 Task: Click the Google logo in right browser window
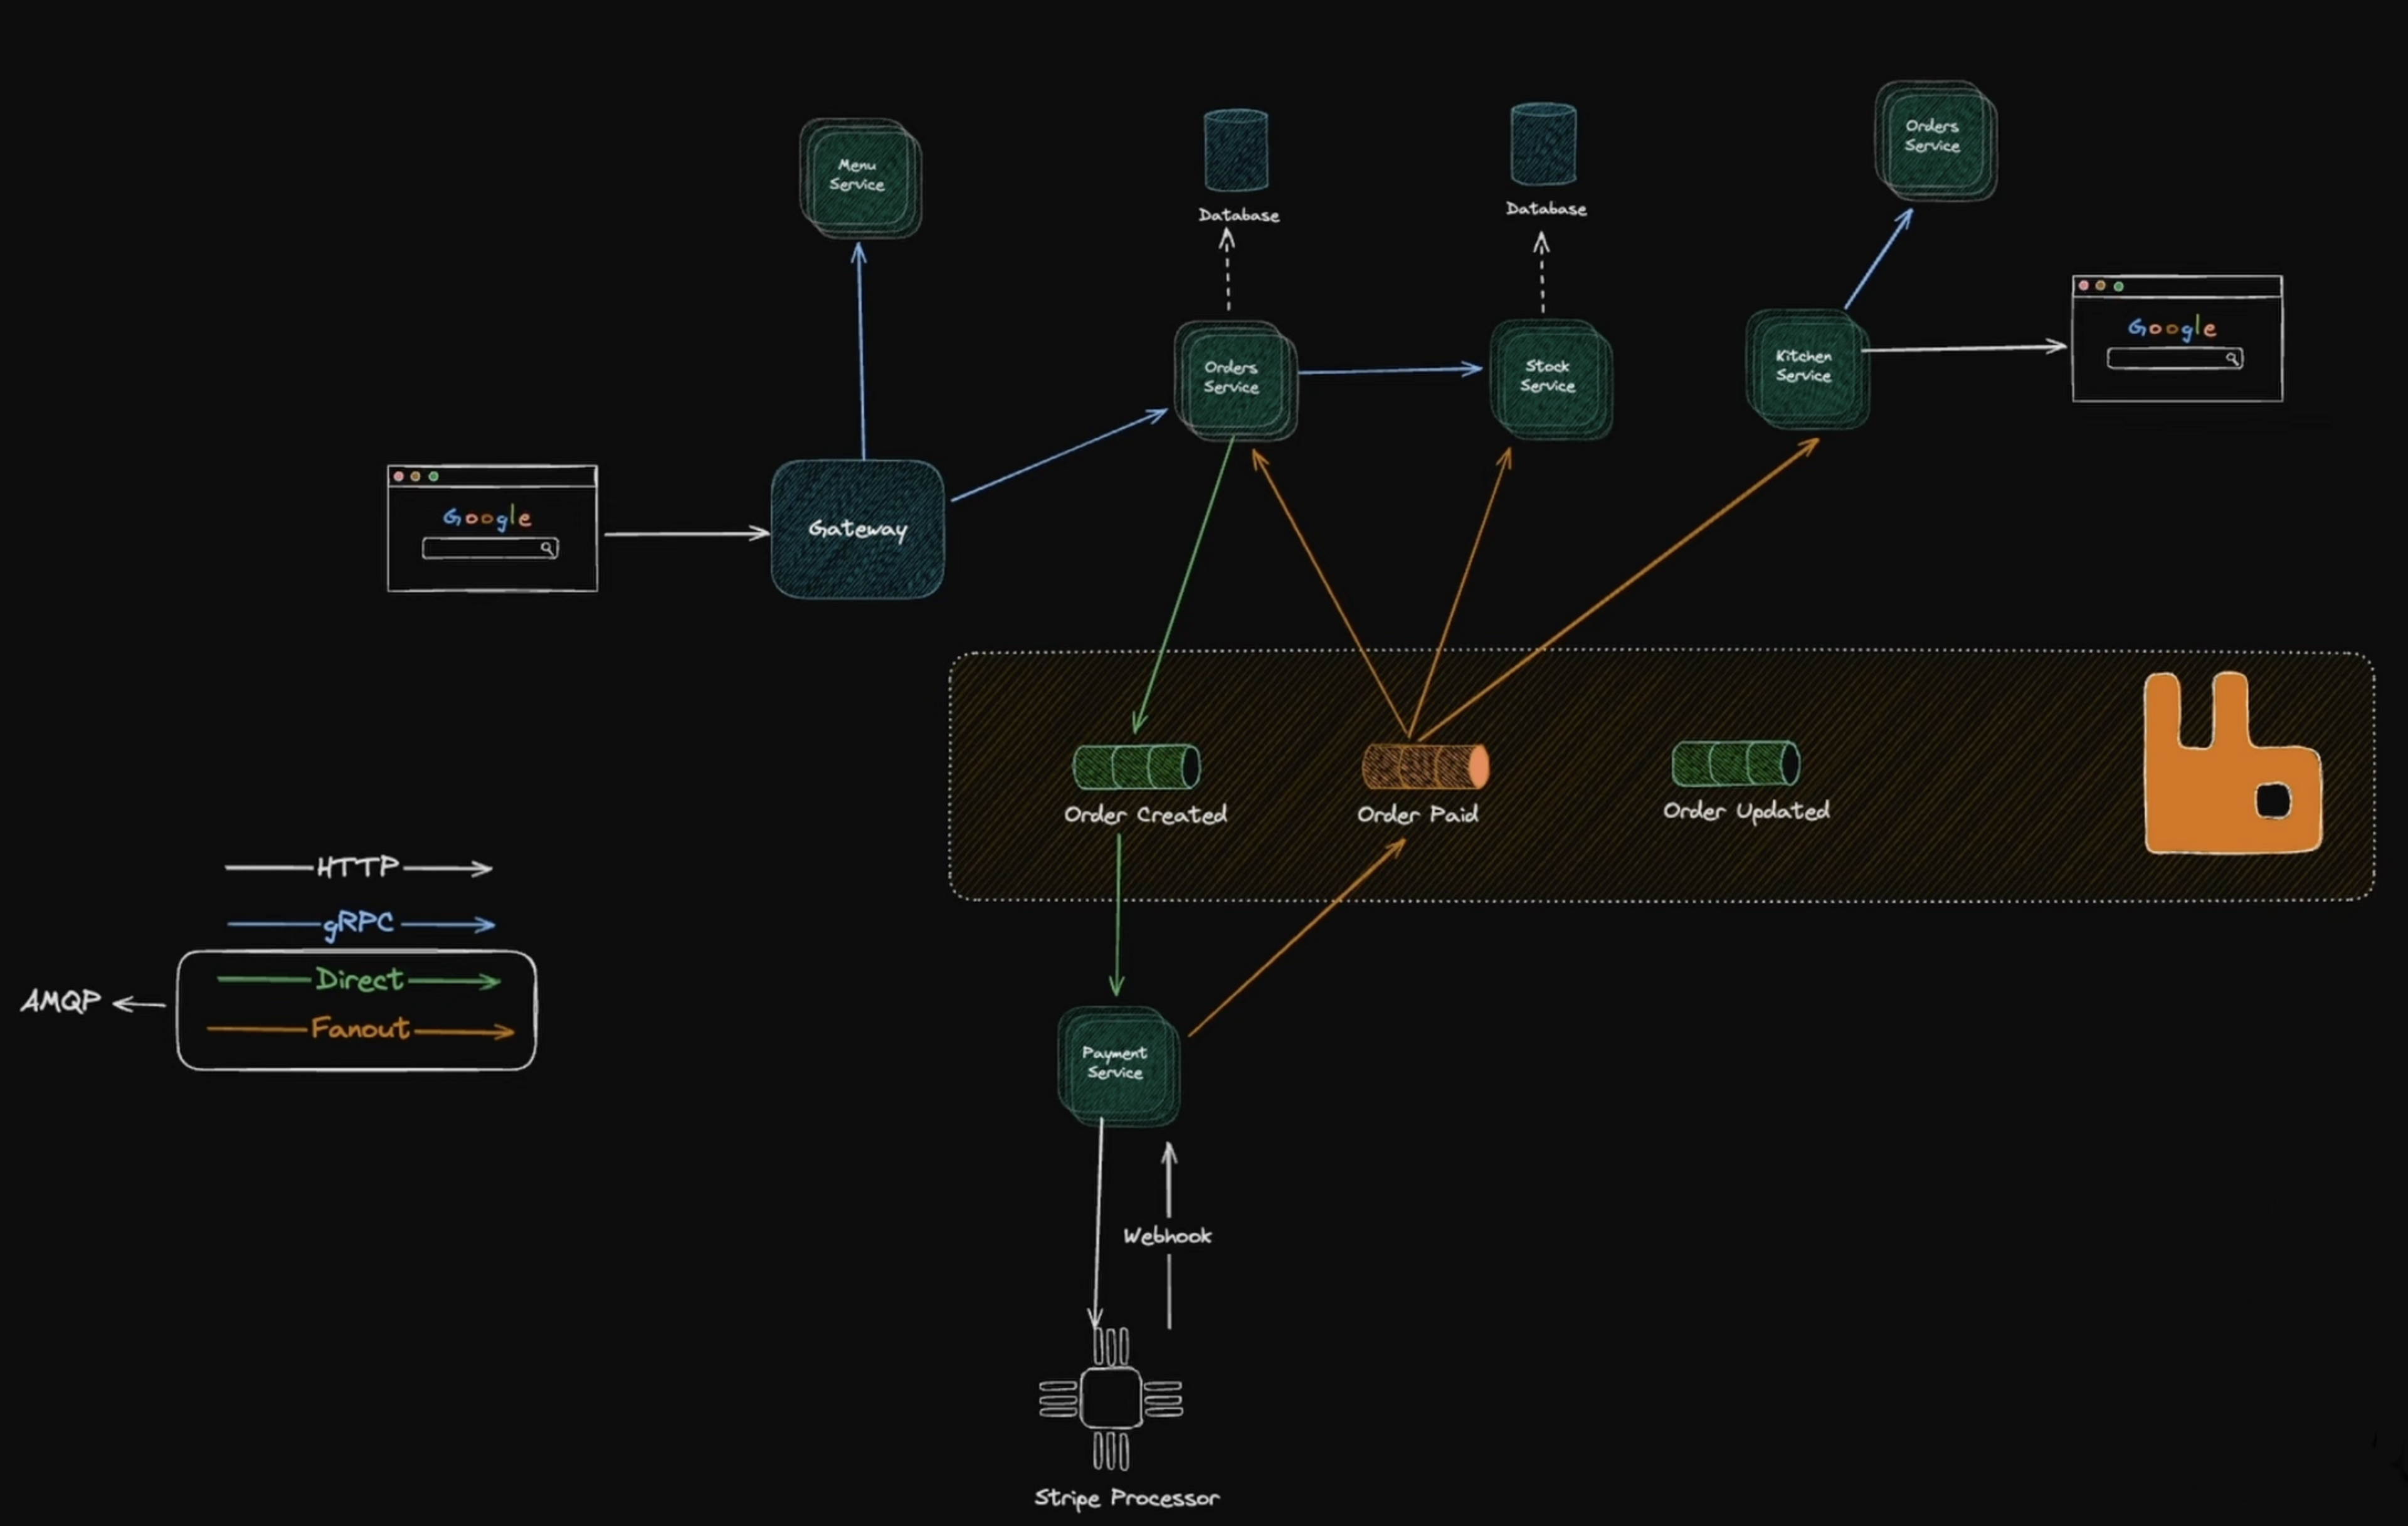click(2172, 328)
